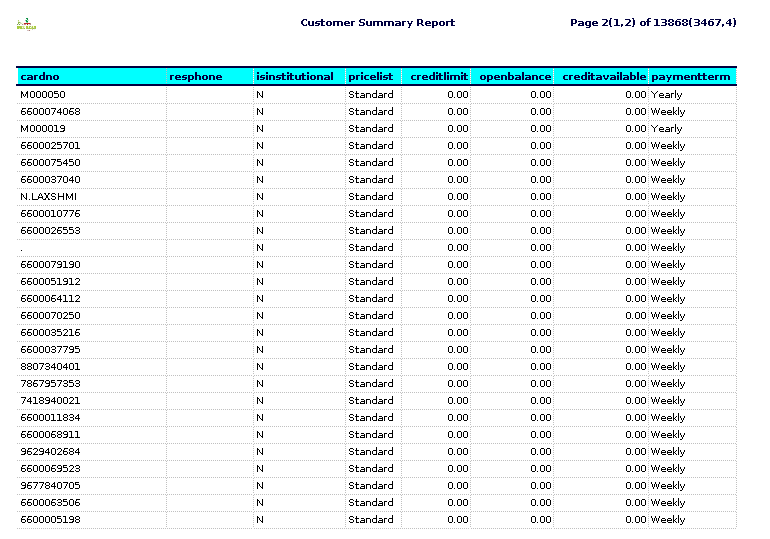This screenshot has width=770, height=539.
Task: Click isinstitutional N value for 9629402684
Action: [x=260, y=452]
